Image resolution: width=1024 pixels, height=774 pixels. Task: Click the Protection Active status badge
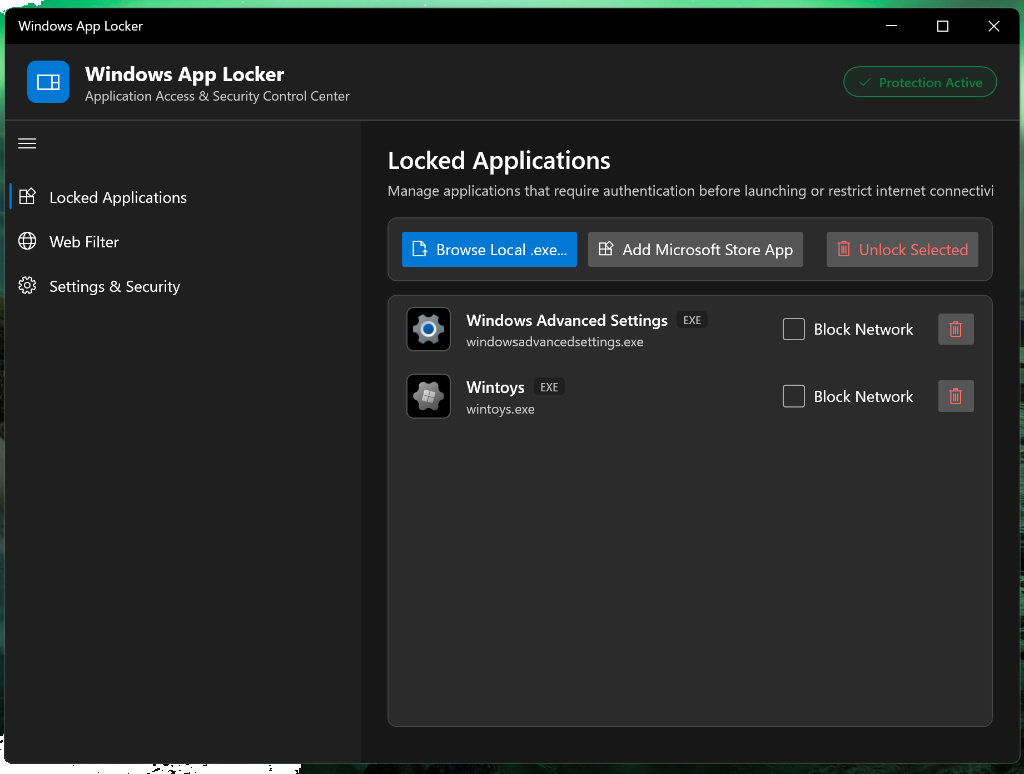coord(920,82)
